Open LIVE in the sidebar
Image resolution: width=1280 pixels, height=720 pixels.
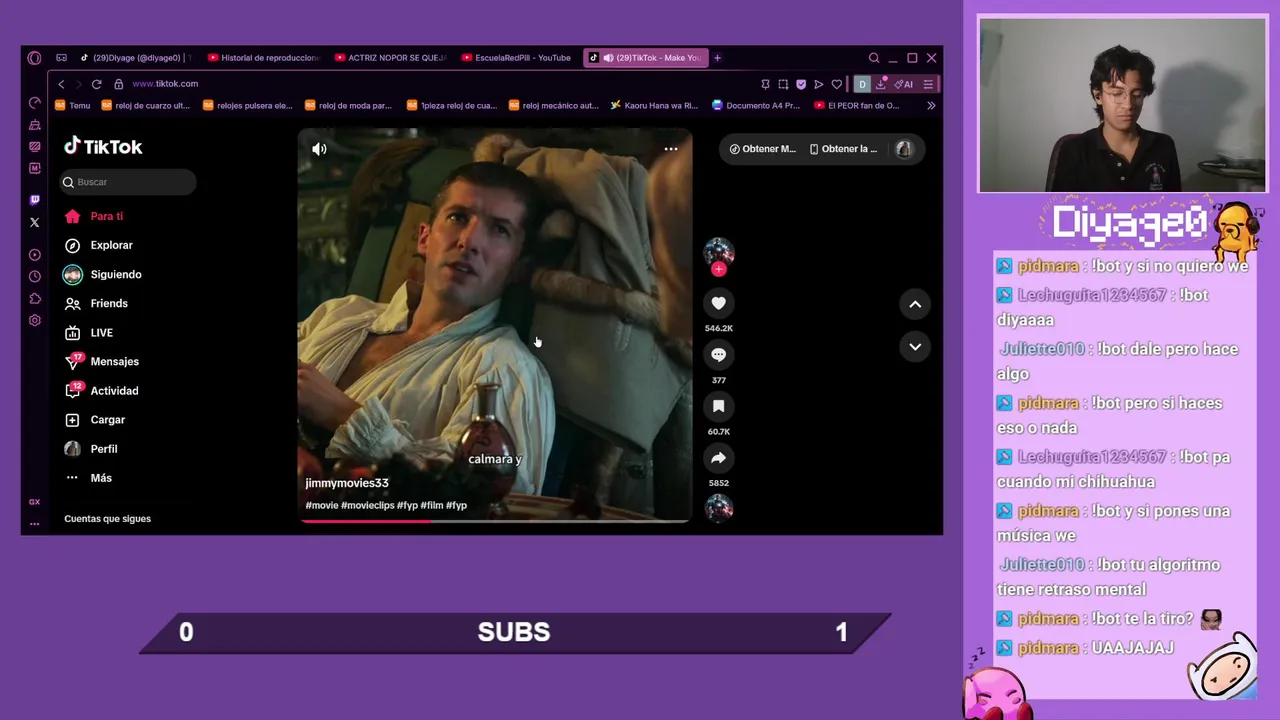click(x=88, y=332)
